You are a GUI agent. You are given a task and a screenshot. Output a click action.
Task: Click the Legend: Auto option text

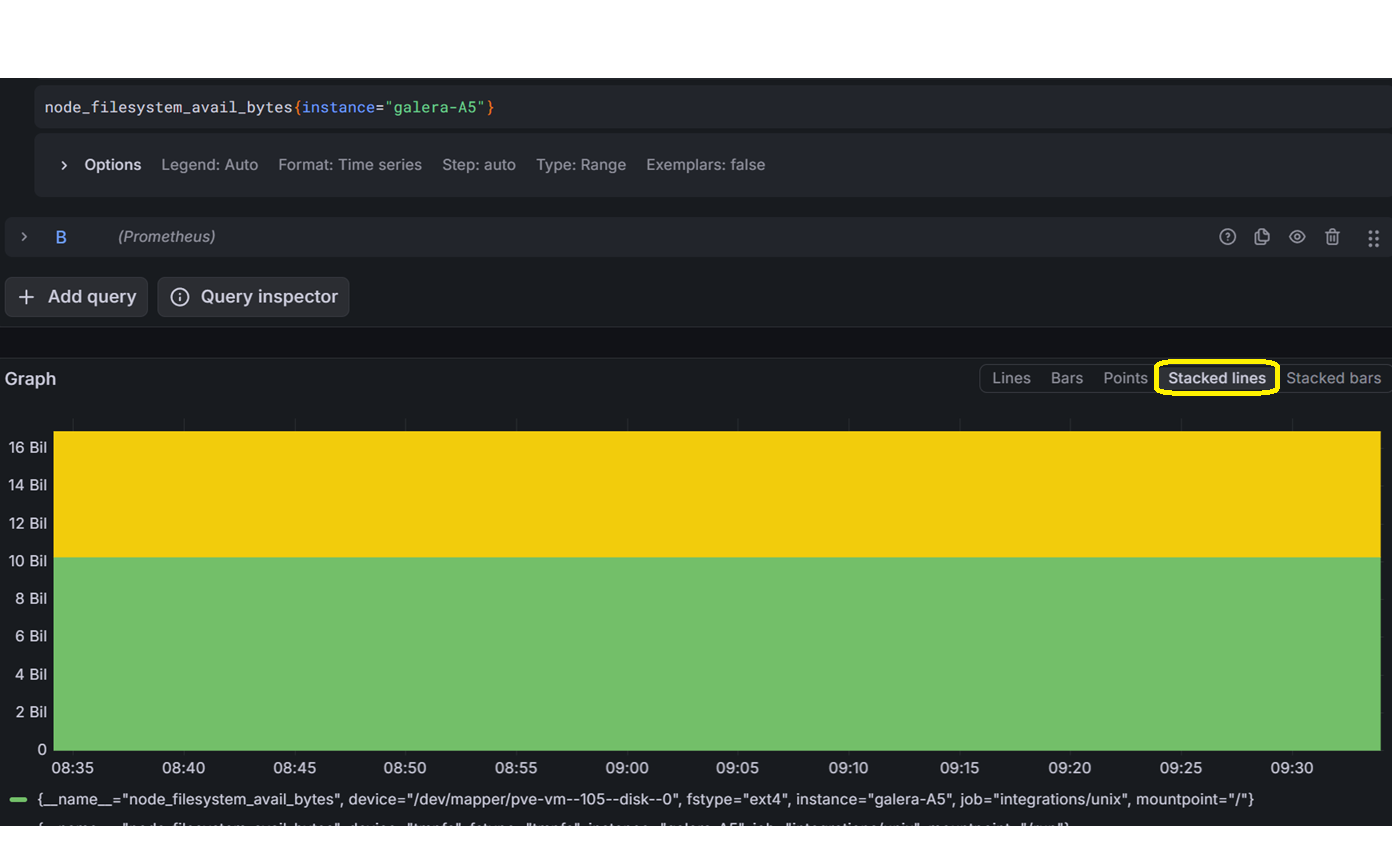click(209, 165)
